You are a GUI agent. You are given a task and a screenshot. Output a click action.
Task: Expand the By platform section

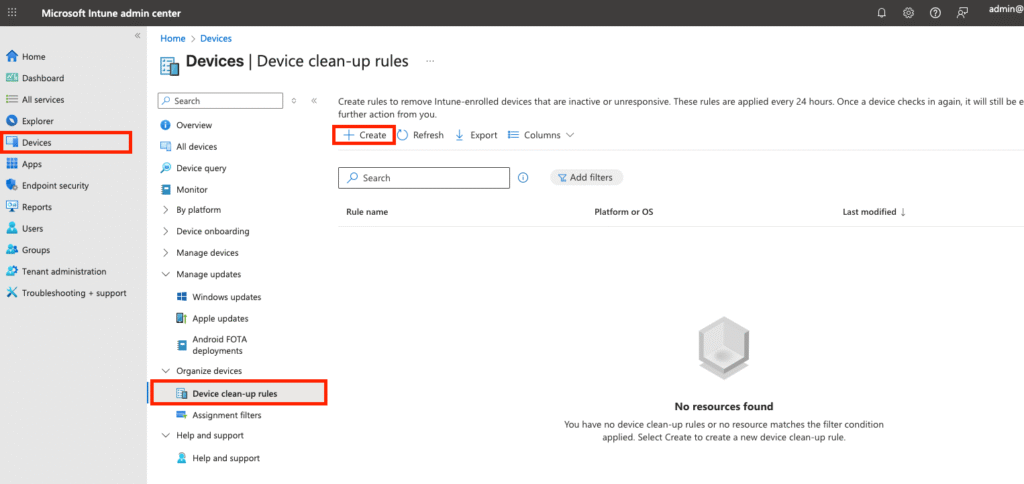click(x=166, y=210)
